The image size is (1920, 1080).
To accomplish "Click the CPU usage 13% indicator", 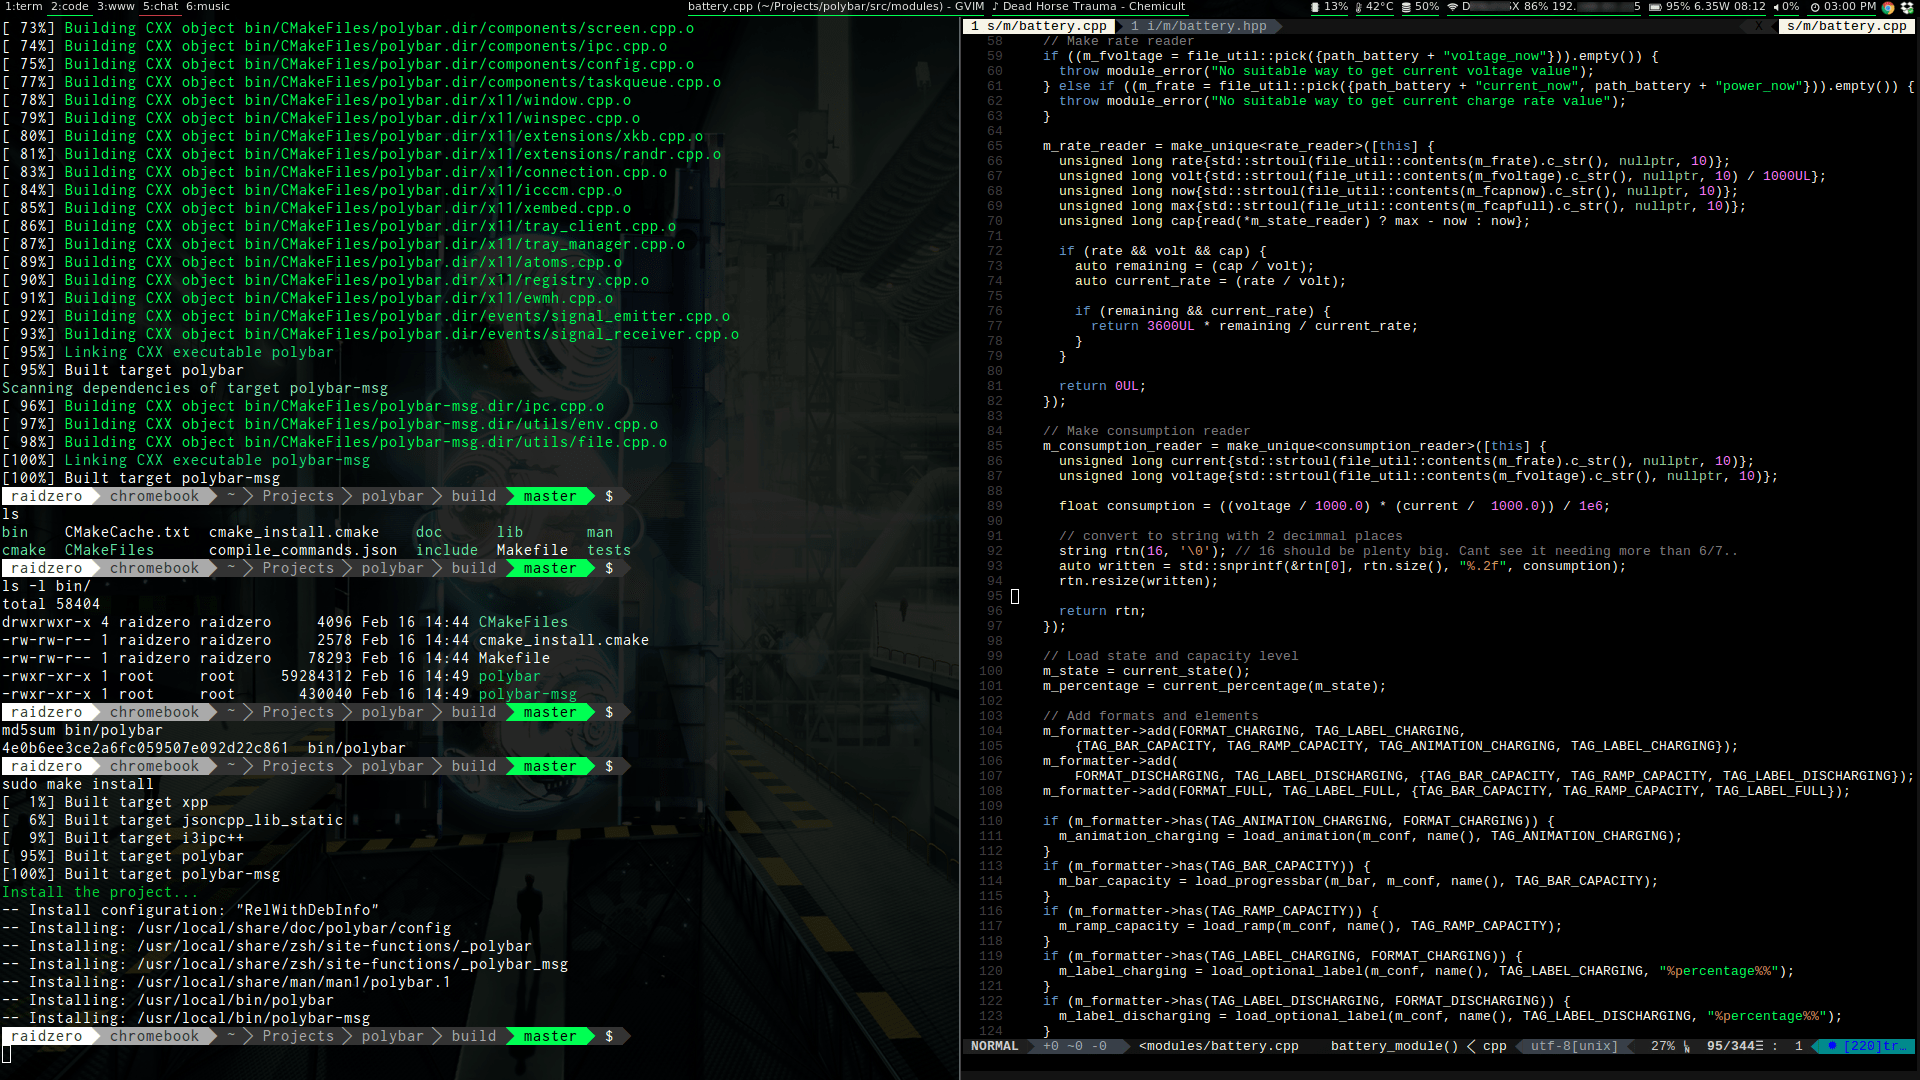I will [1329, 7].
